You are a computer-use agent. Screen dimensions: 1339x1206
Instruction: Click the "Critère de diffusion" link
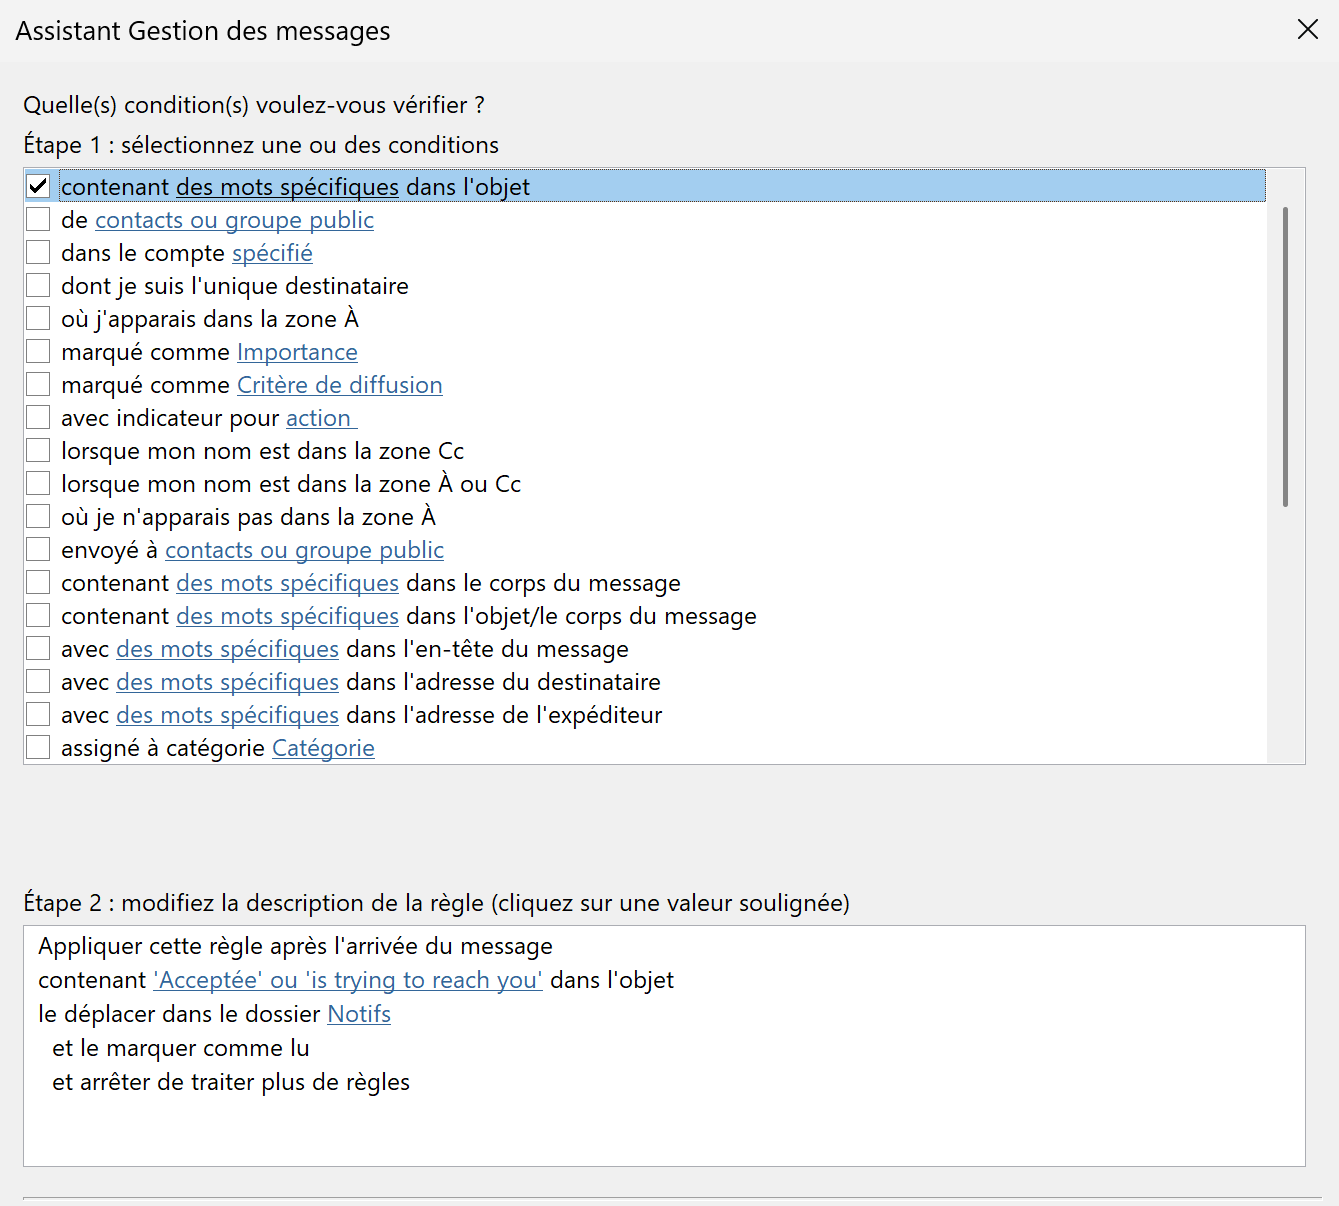(x=339, y=385)
